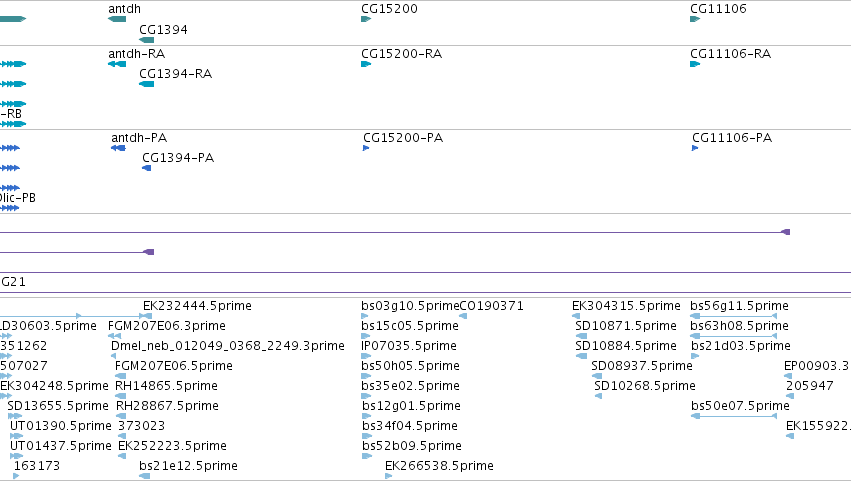Select the CG1394-PA protein feature
This screenshot has width=851, height=481.
click(x=147, y=168)
